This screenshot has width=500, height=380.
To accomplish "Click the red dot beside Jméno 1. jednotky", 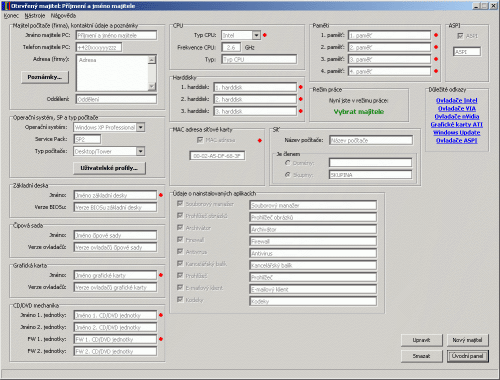I will [161, 315].
